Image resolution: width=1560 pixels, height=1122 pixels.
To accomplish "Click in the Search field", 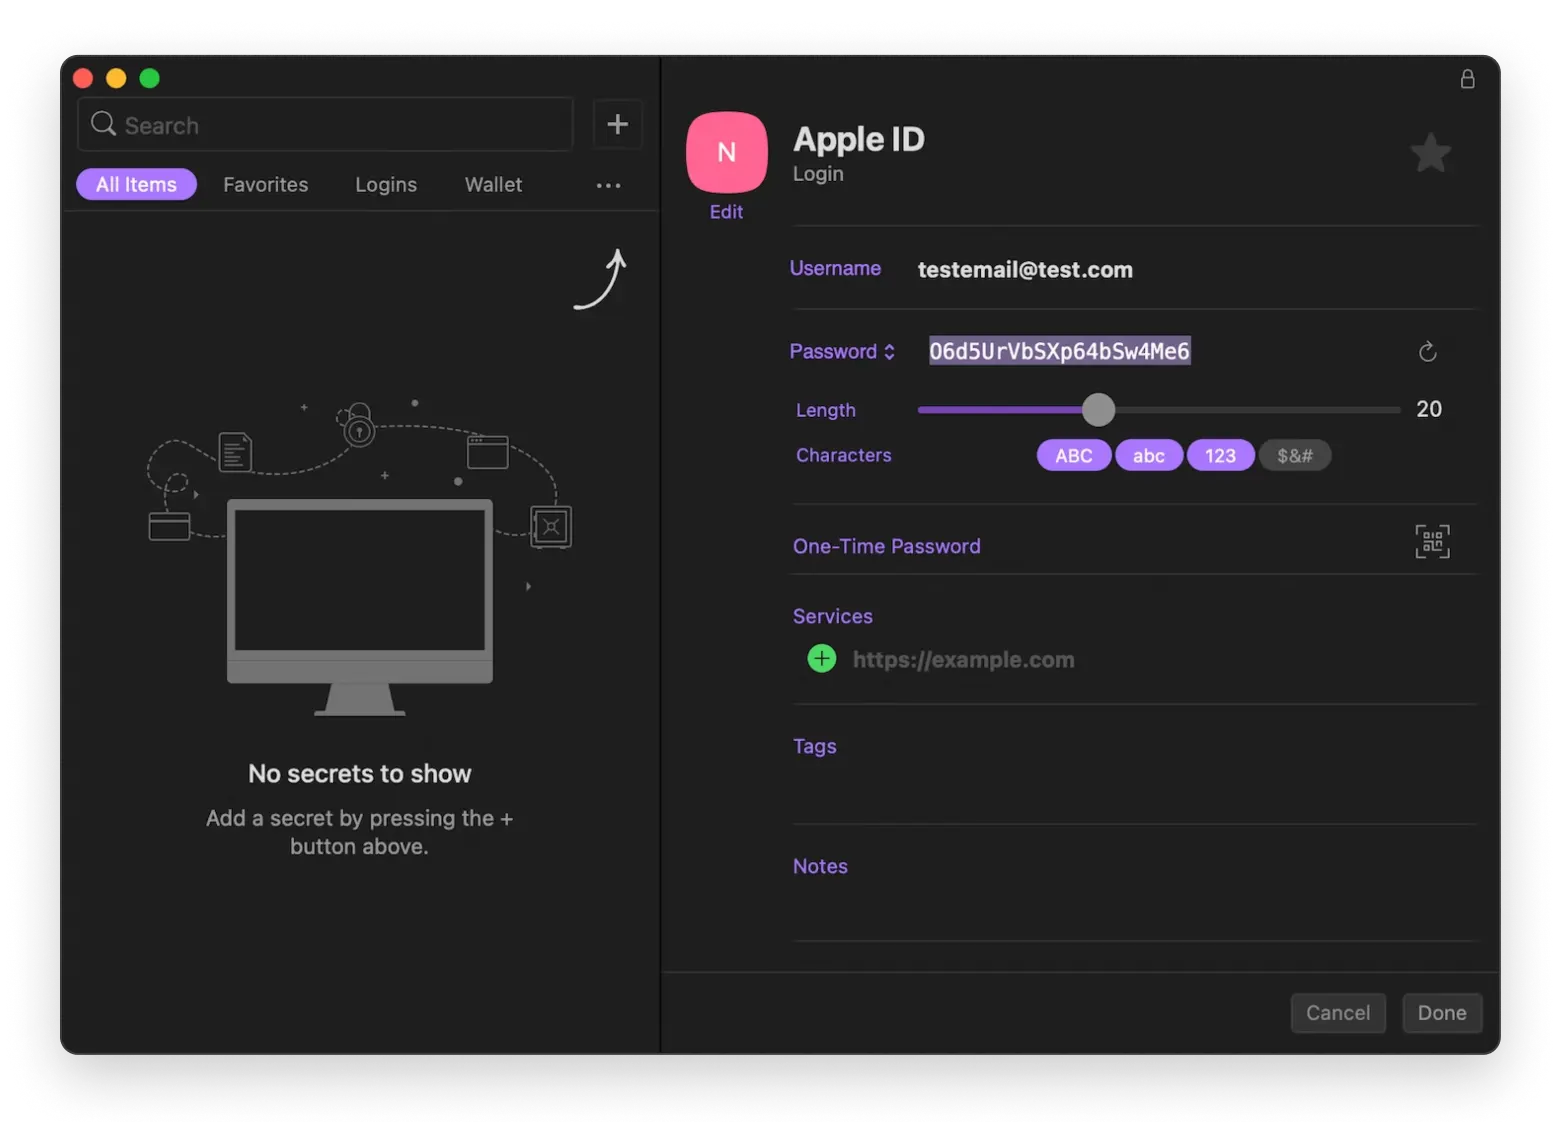I will tap(325, 124).
